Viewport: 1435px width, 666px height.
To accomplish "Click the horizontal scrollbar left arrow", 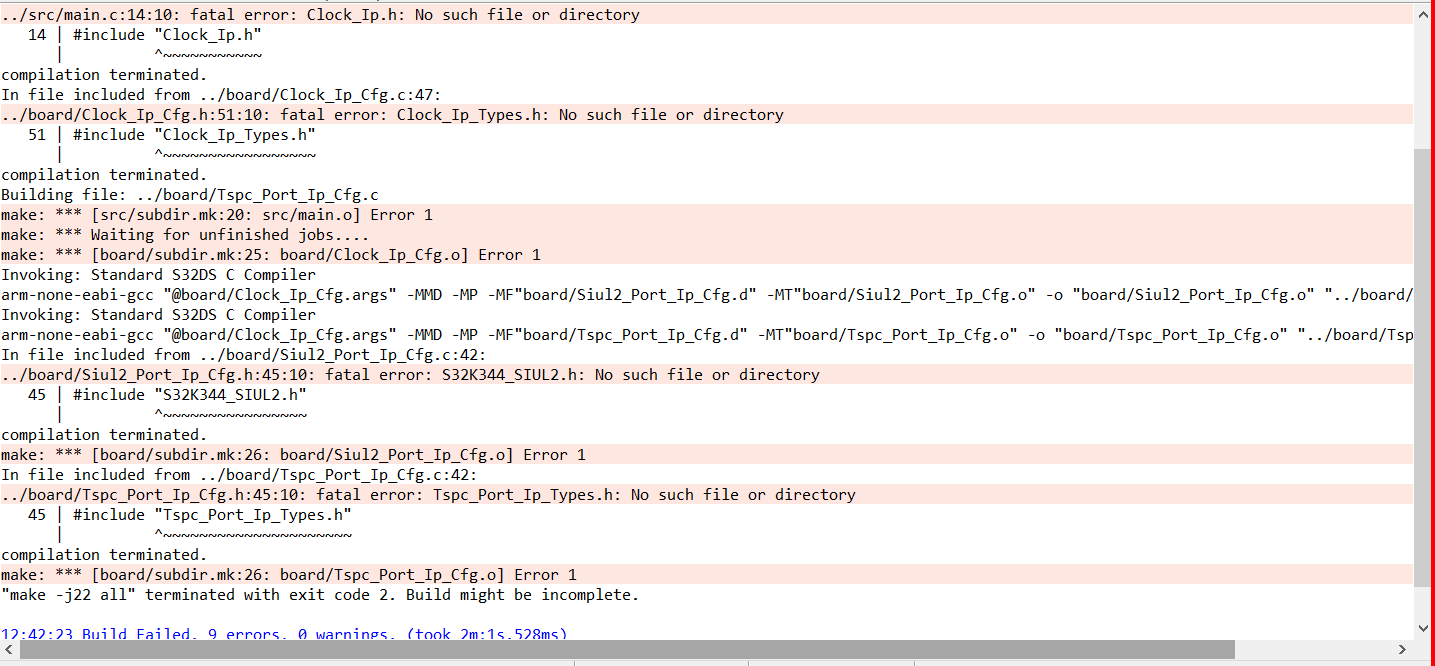I will [x=8, y=649].
